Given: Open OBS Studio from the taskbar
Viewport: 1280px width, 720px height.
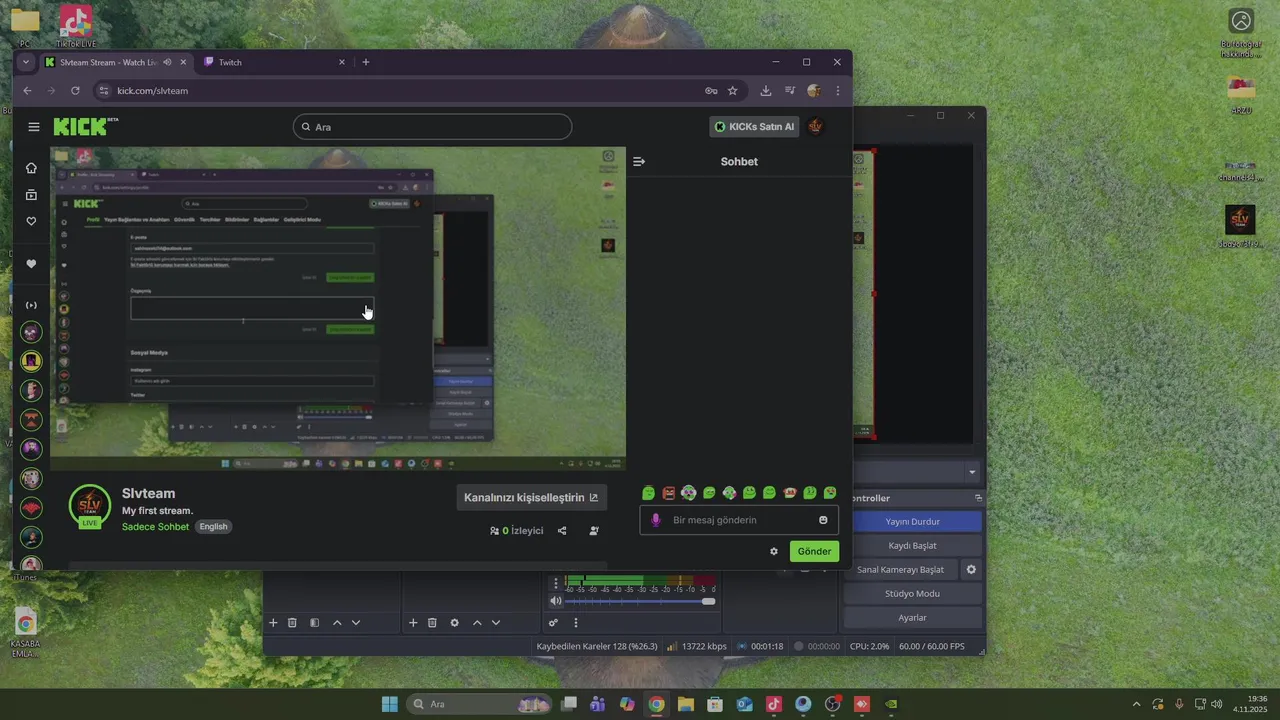Looking at the screenshot, I should pyautogui.click(x=832, y=705).
